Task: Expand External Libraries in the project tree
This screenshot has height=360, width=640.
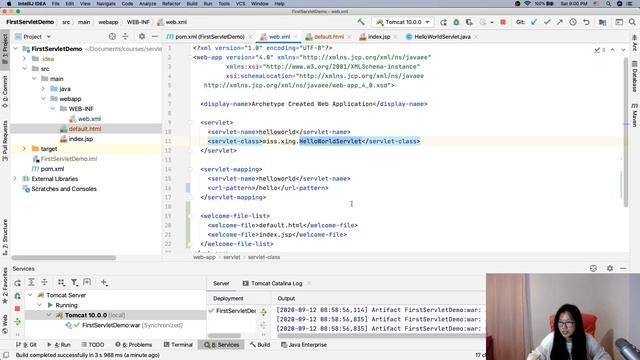Action: 15,179
